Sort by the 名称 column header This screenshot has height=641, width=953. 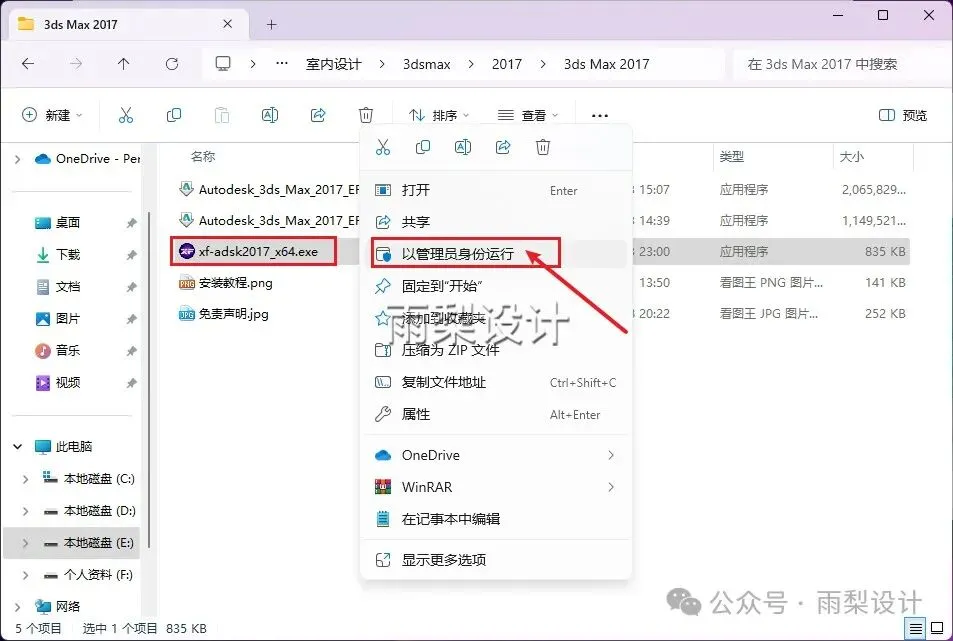coord(203,157)
